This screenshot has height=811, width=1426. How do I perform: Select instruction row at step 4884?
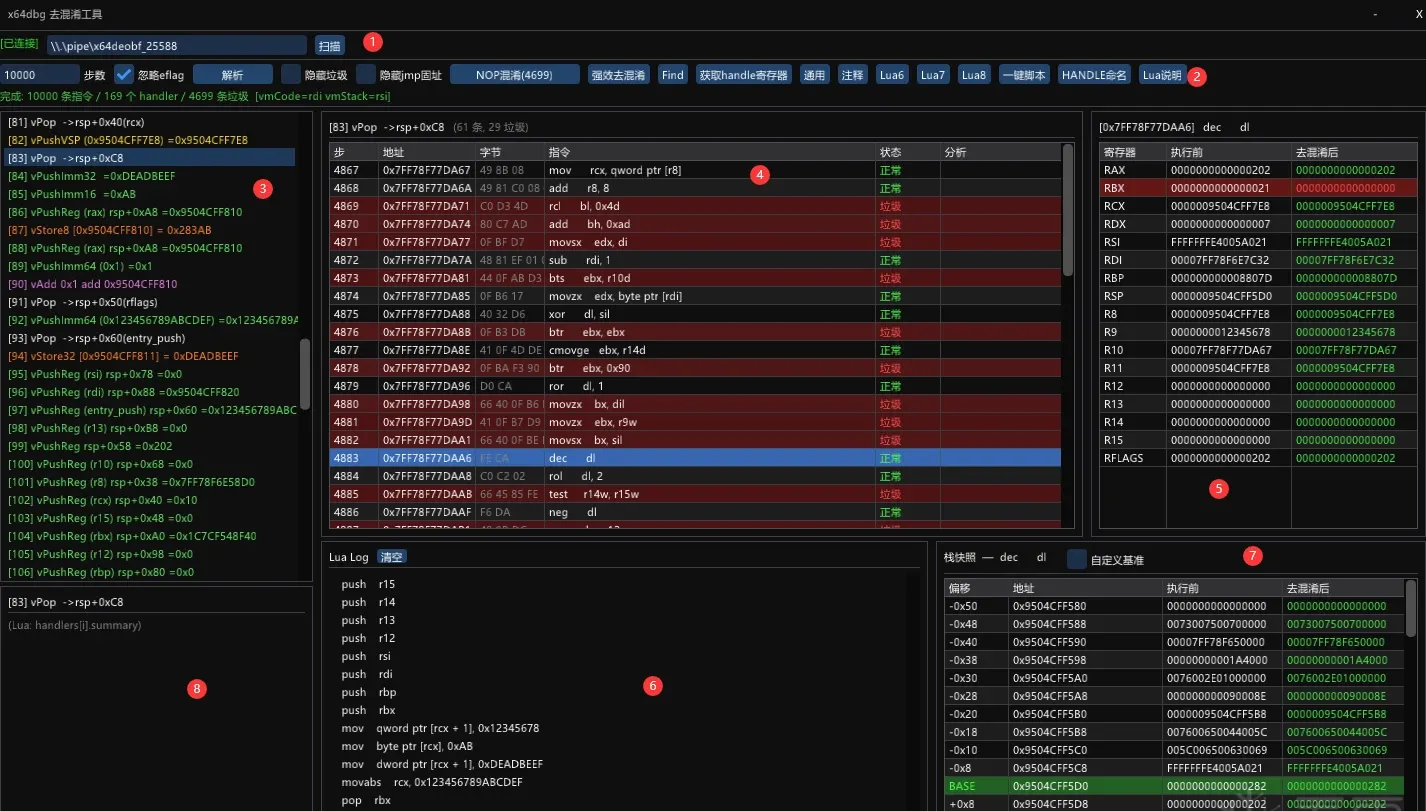click(696, 475)
